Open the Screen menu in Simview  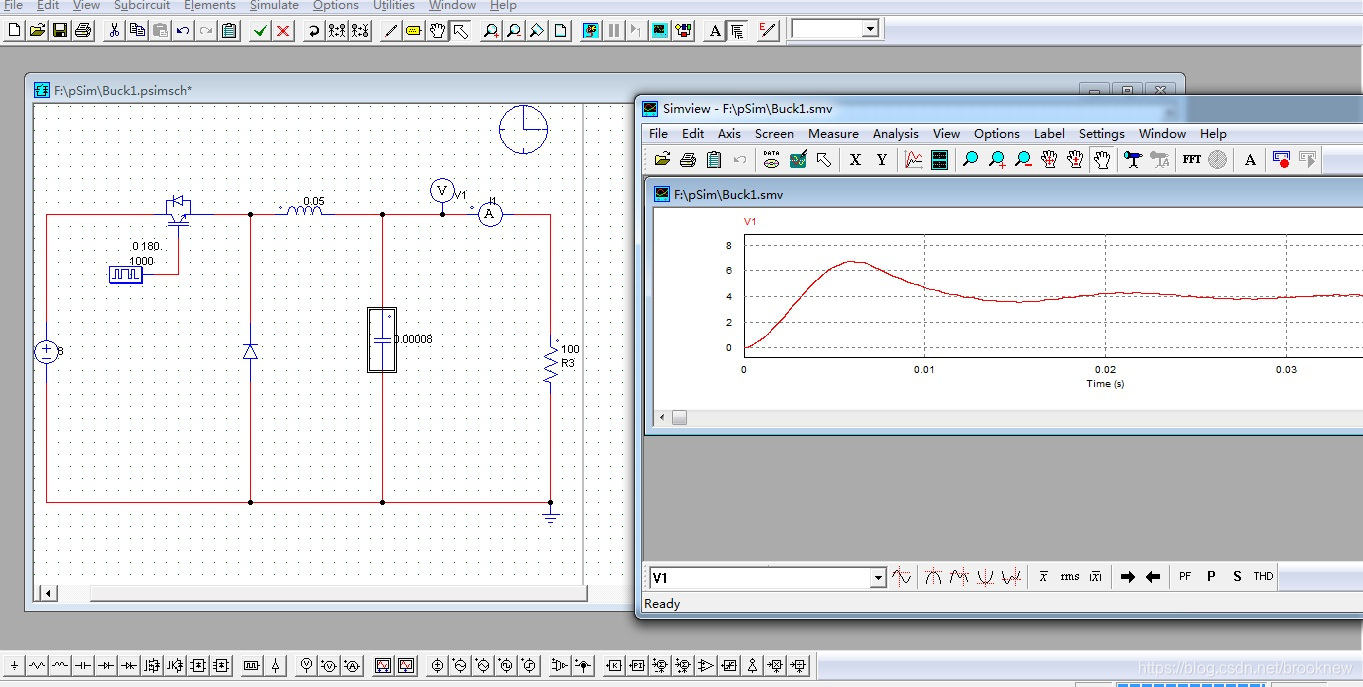774,133
